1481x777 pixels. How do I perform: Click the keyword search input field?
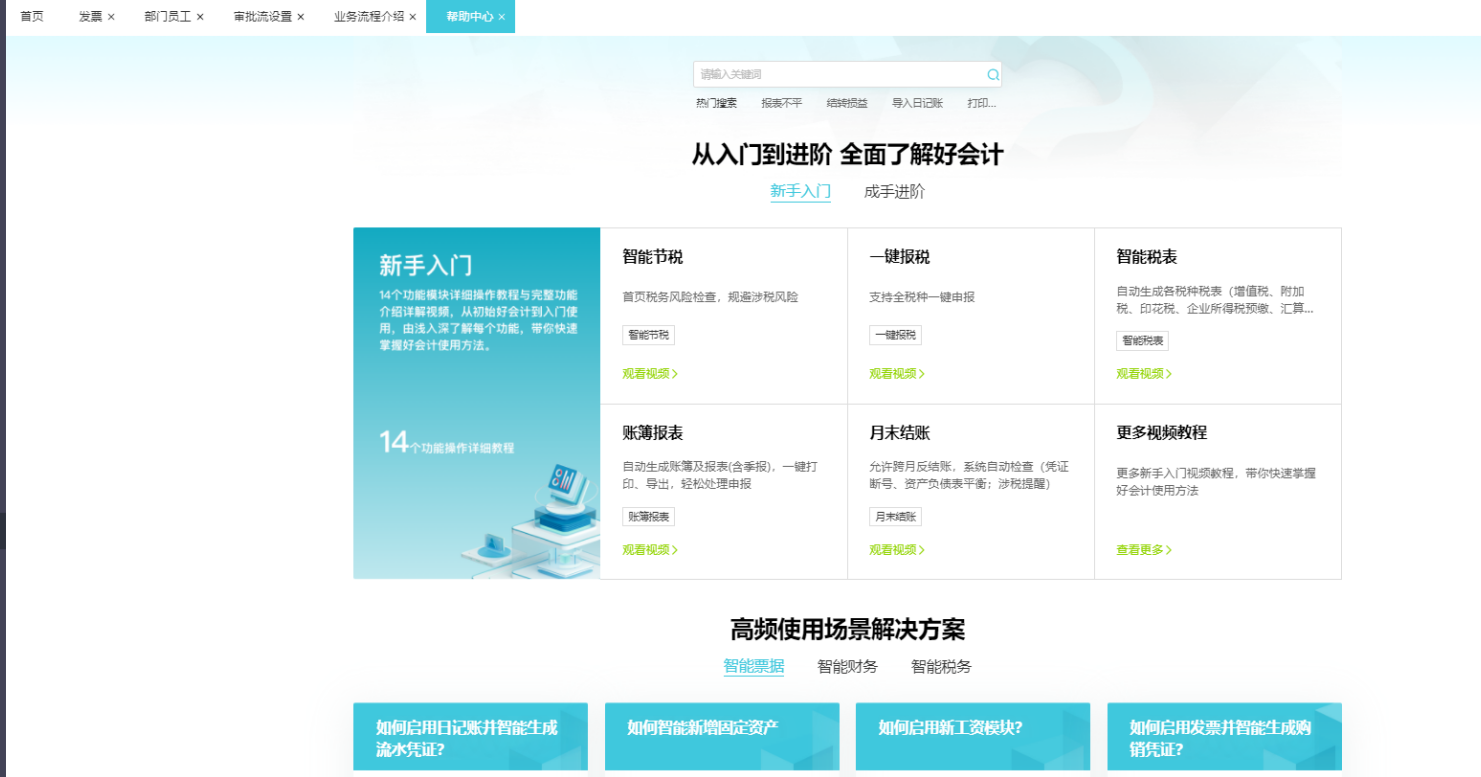[x=840, y=75]
